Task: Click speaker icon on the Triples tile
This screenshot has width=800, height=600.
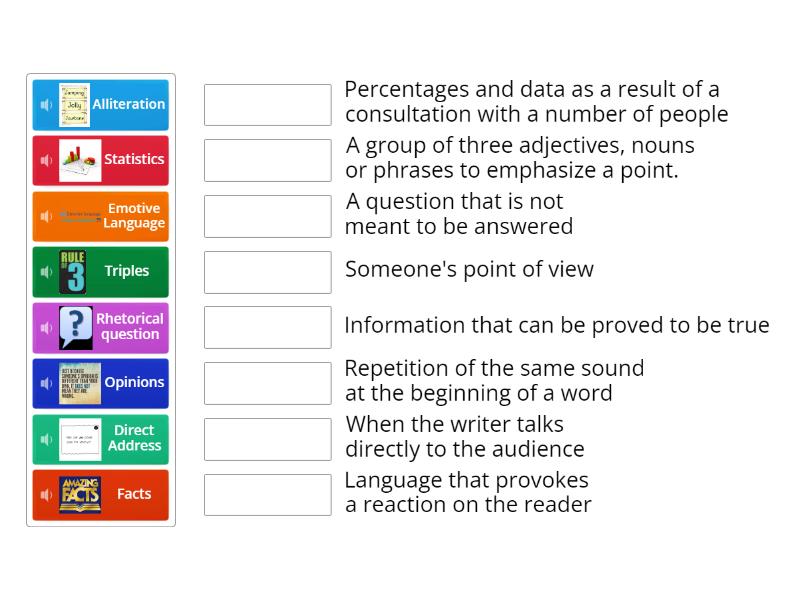Action: [x=46, y=272]
